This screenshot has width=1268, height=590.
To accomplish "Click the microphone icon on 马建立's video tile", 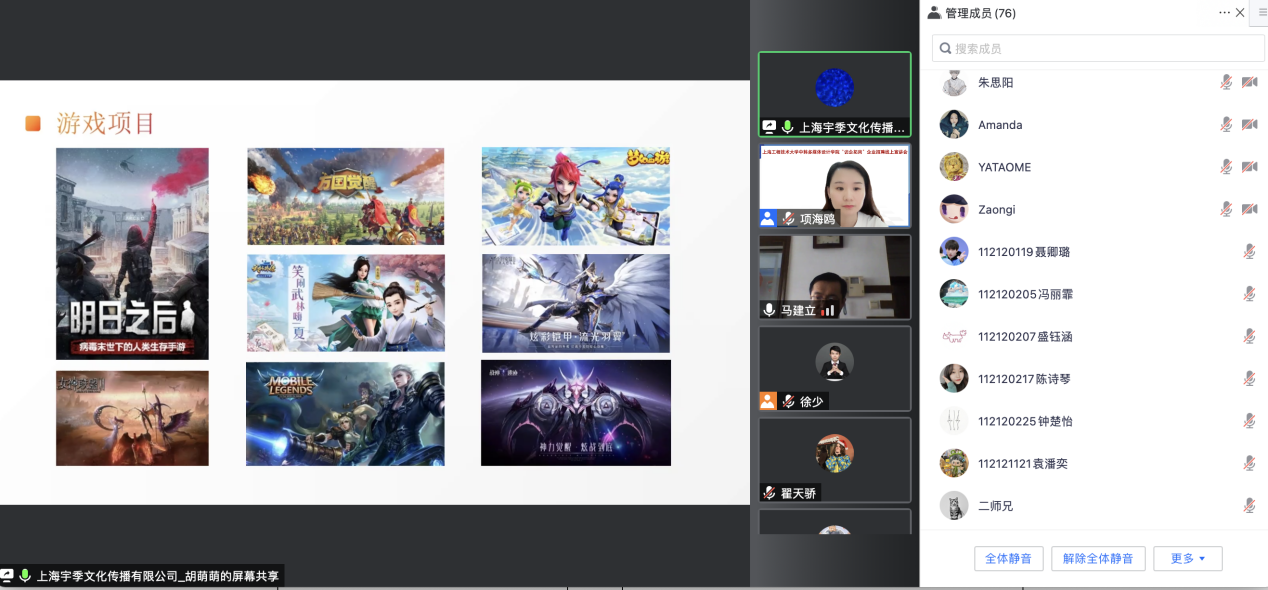I will [769, 310].
